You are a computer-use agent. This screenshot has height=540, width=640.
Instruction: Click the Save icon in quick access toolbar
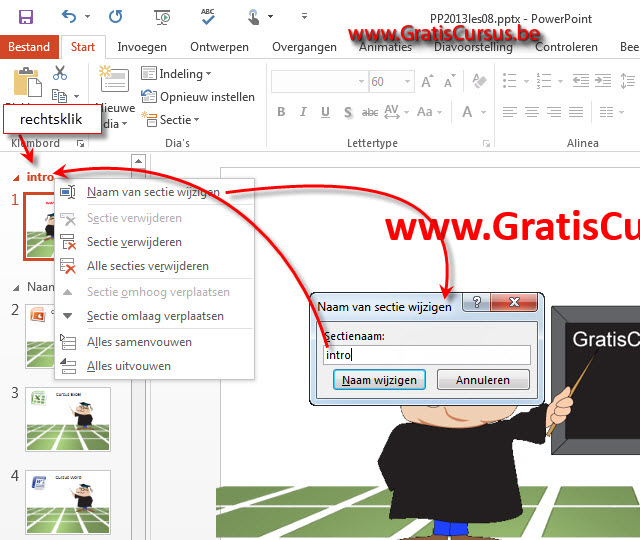pyautogui.click(x=26, y=17)
